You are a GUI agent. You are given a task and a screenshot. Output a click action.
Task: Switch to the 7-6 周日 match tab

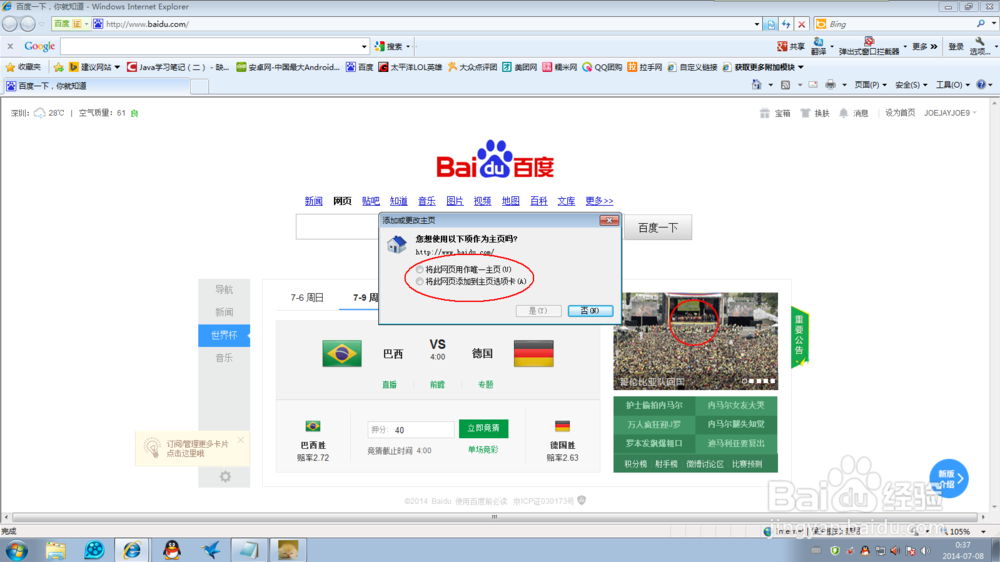tap(307, 298)
